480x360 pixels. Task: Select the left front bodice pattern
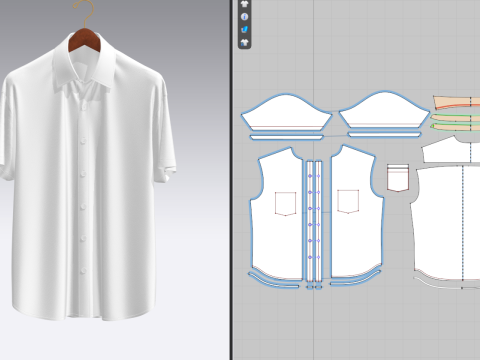tap(277, 213)
